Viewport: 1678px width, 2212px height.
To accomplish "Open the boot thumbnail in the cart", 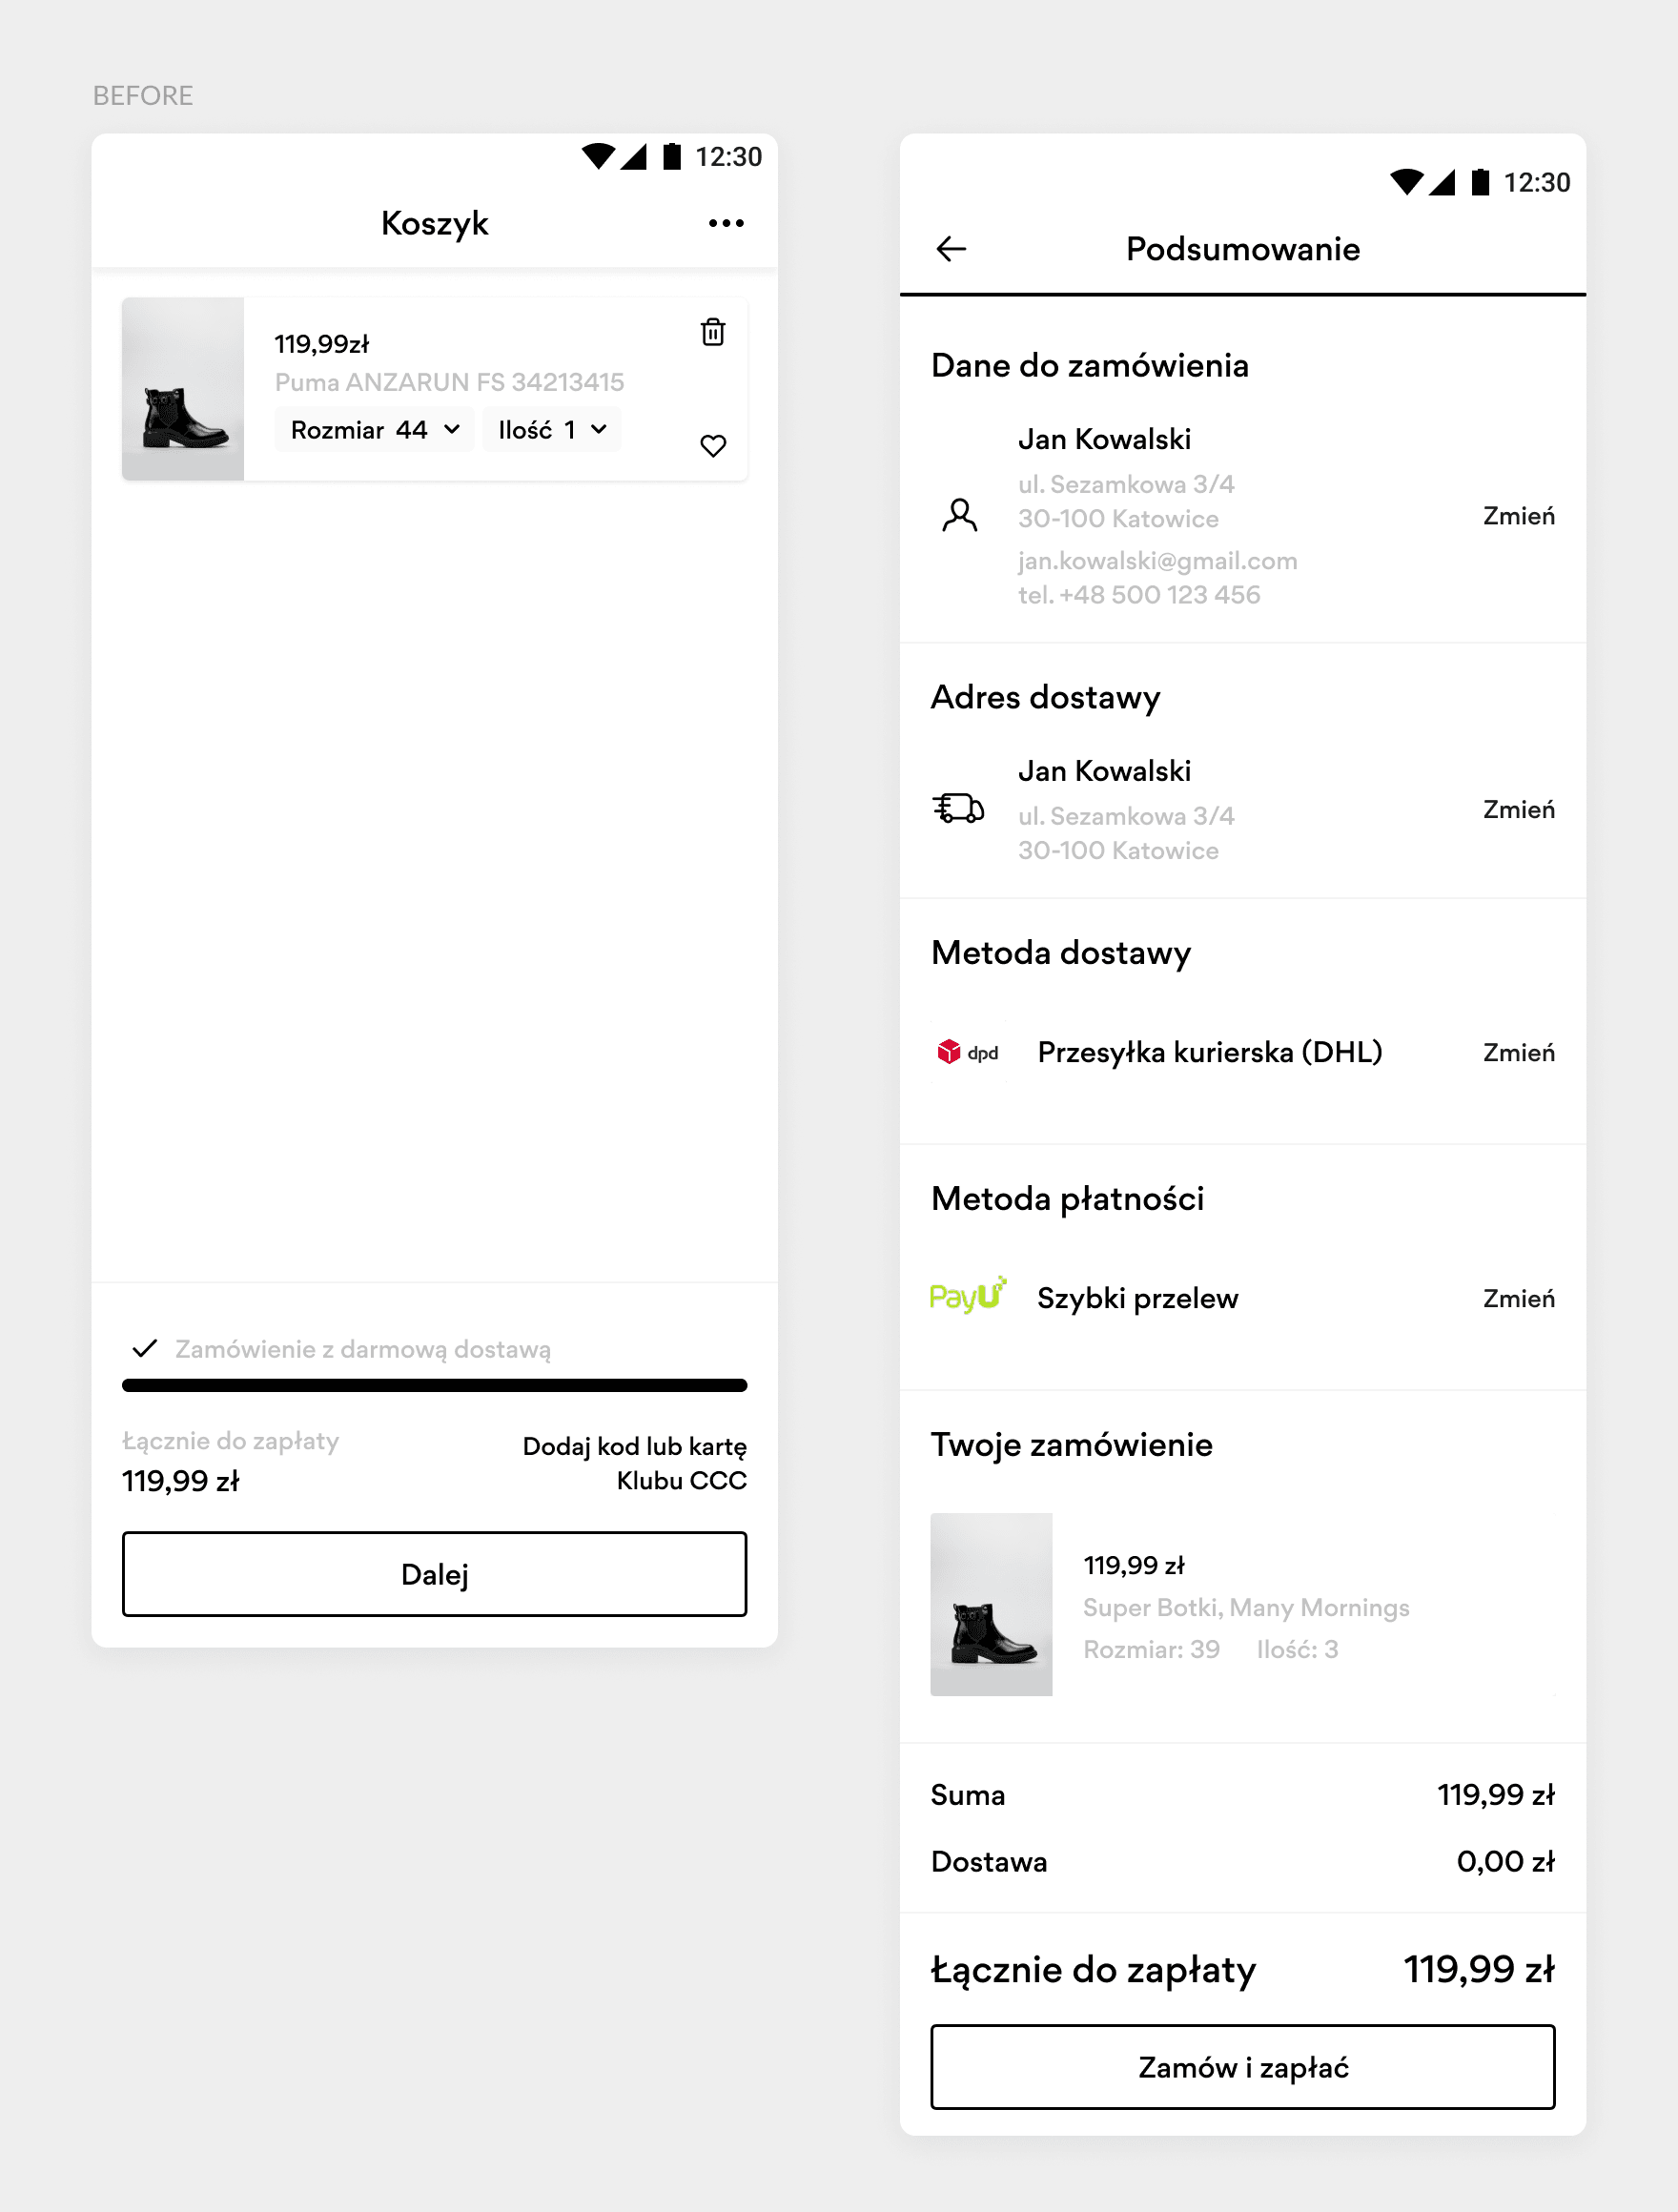I will pyautogui.click(x=183, y=389).
